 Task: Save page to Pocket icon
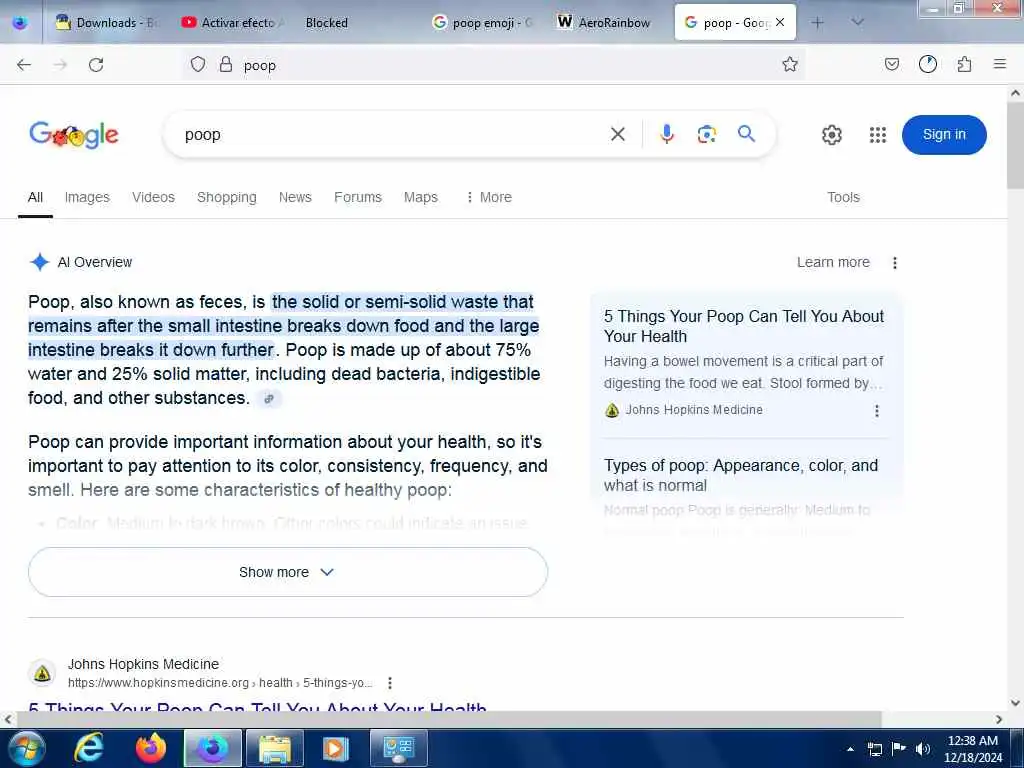891,64
